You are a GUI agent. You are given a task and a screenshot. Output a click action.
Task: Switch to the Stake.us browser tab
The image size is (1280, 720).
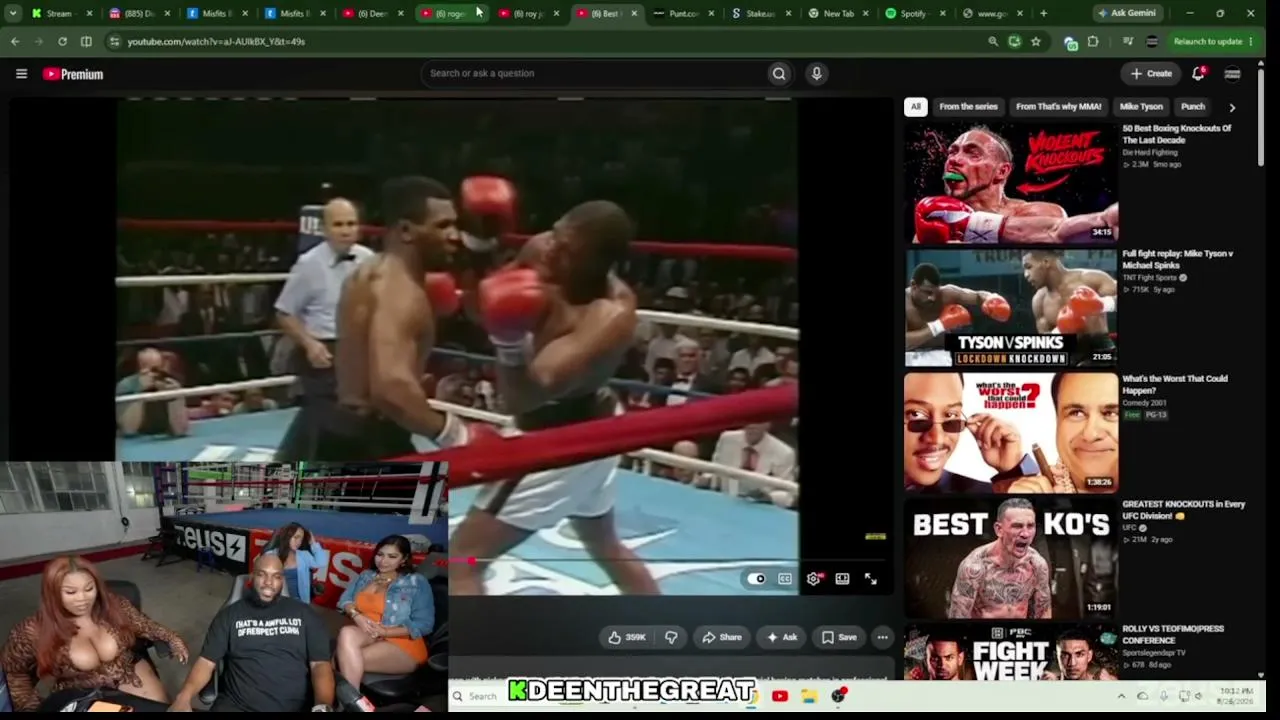coord(760,13)
